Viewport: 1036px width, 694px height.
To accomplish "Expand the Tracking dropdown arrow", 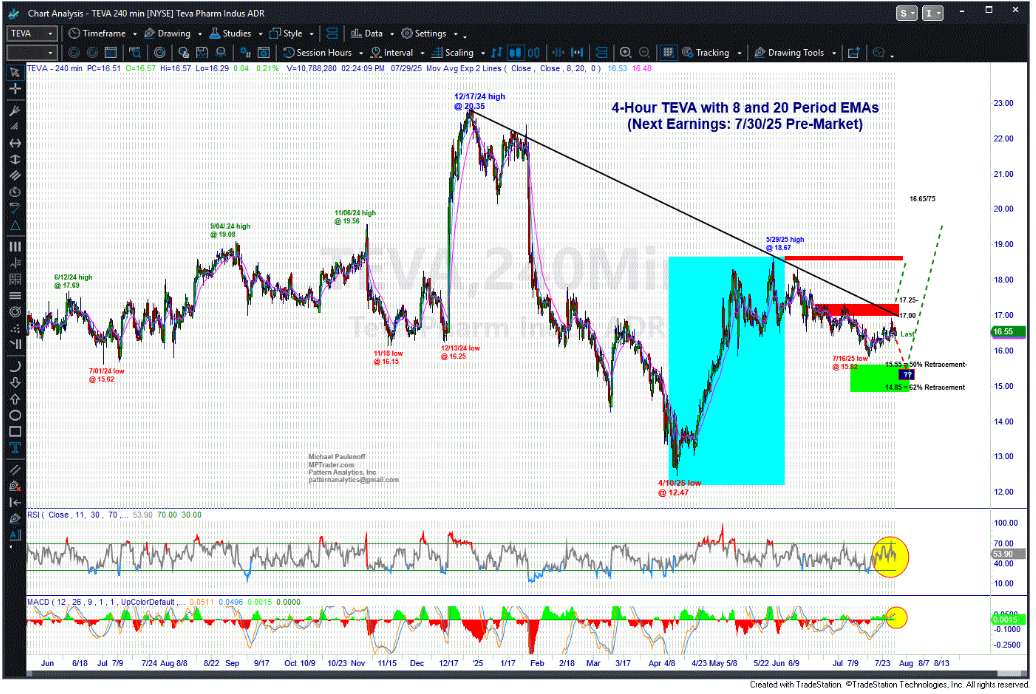I will [x=739, y=54].
